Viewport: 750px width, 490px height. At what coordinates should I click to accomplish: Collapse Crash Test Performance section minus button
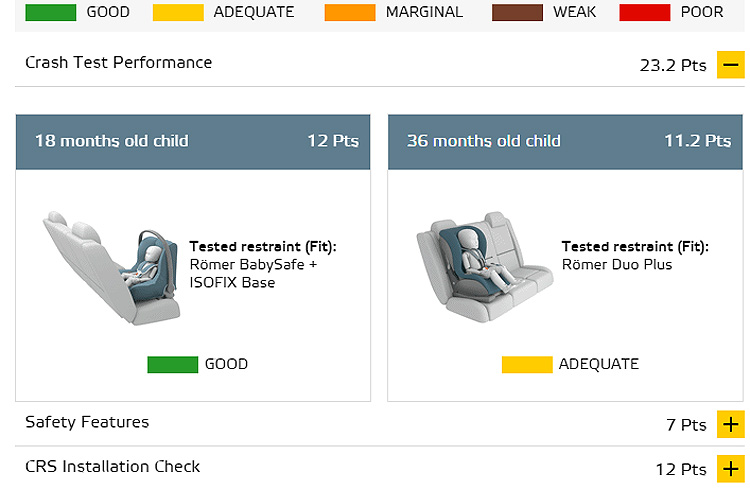click(x=730, y=65)
